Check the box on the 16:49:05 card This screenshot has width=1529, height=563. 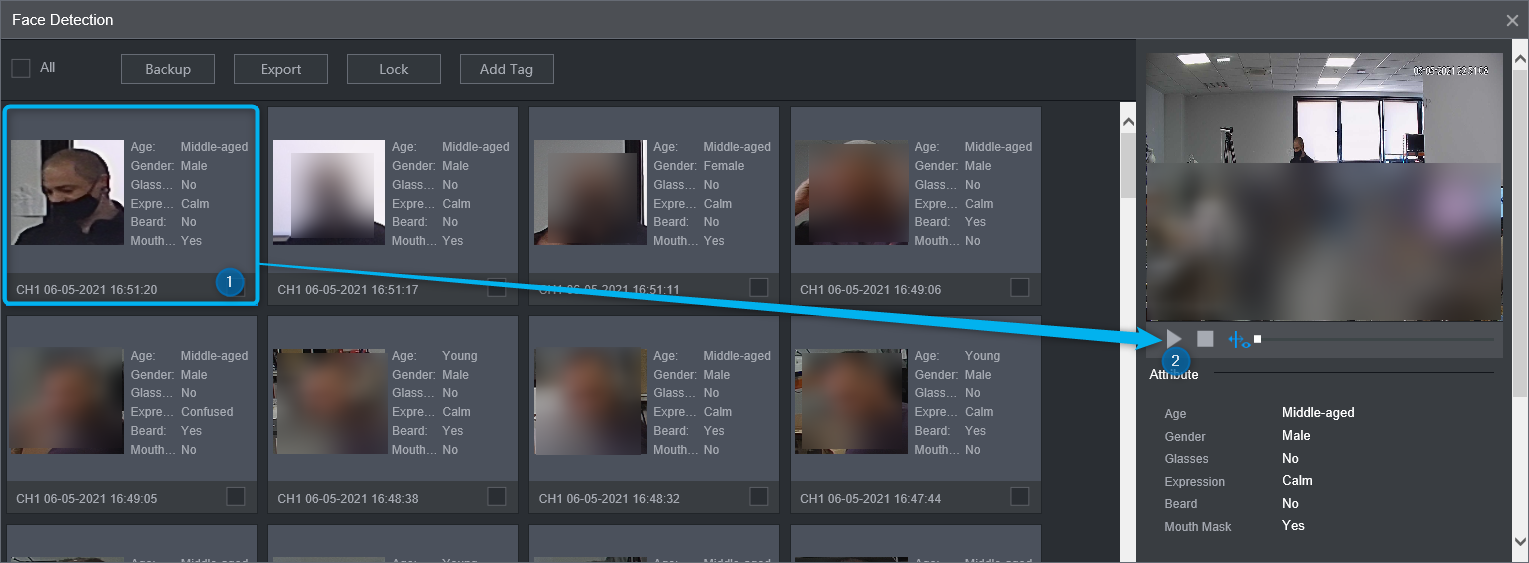coord(236,497)
